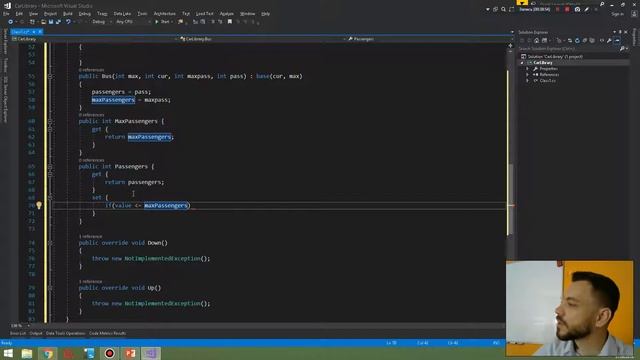The image size is (640, 360).
Task: Switch to the Error List tab
Action: click(x=18, y=333)
